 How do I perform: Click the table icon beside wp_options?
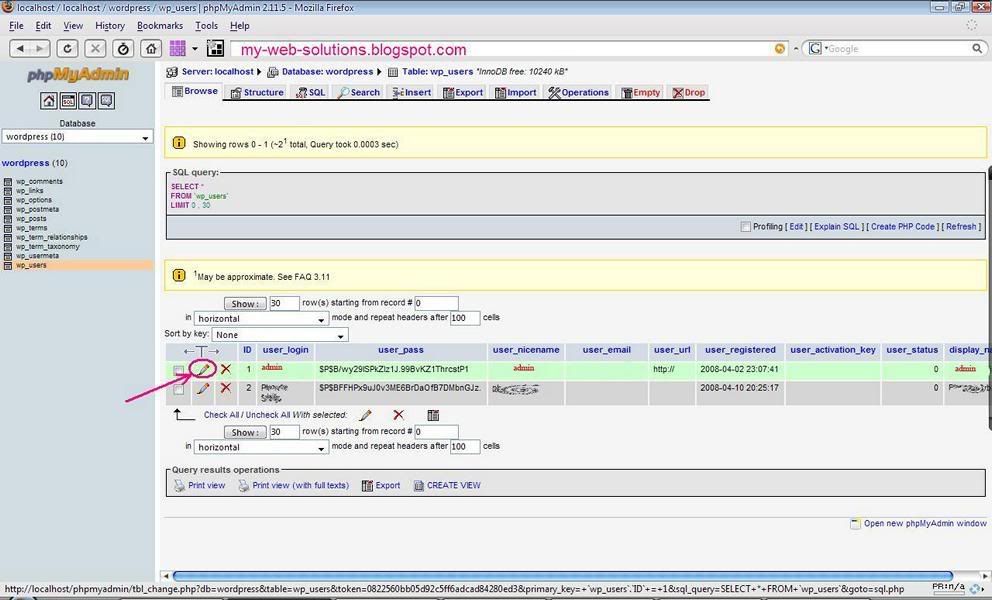8,200
